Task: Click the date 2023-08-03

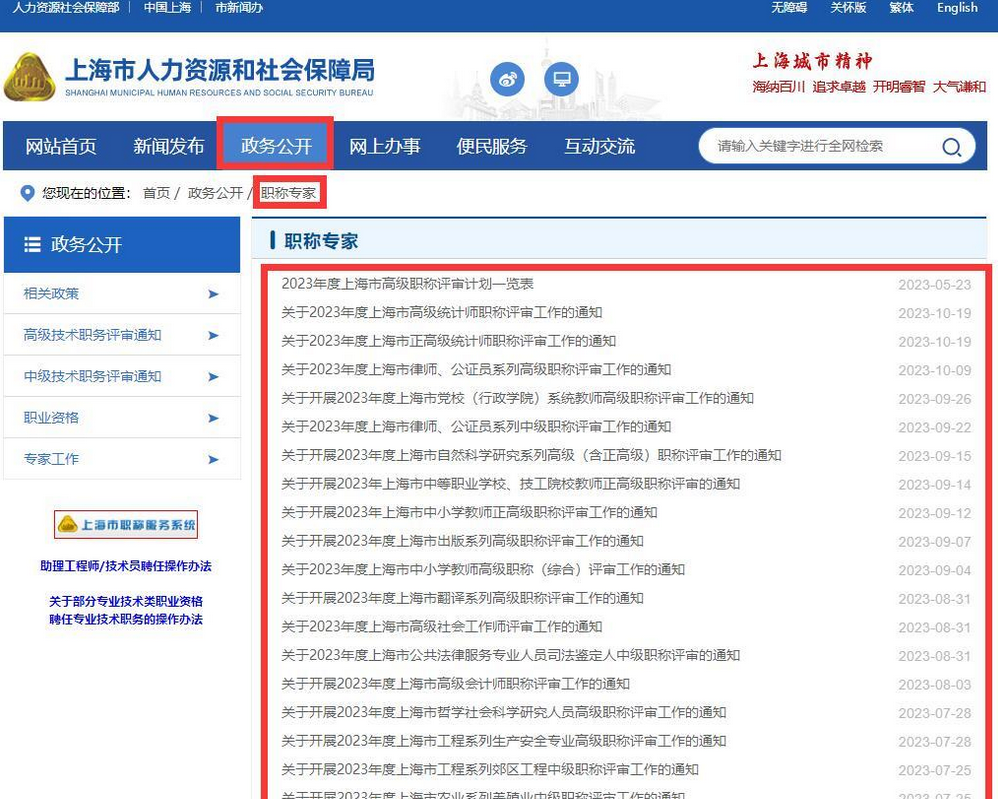Action: [x=934, y=684]
